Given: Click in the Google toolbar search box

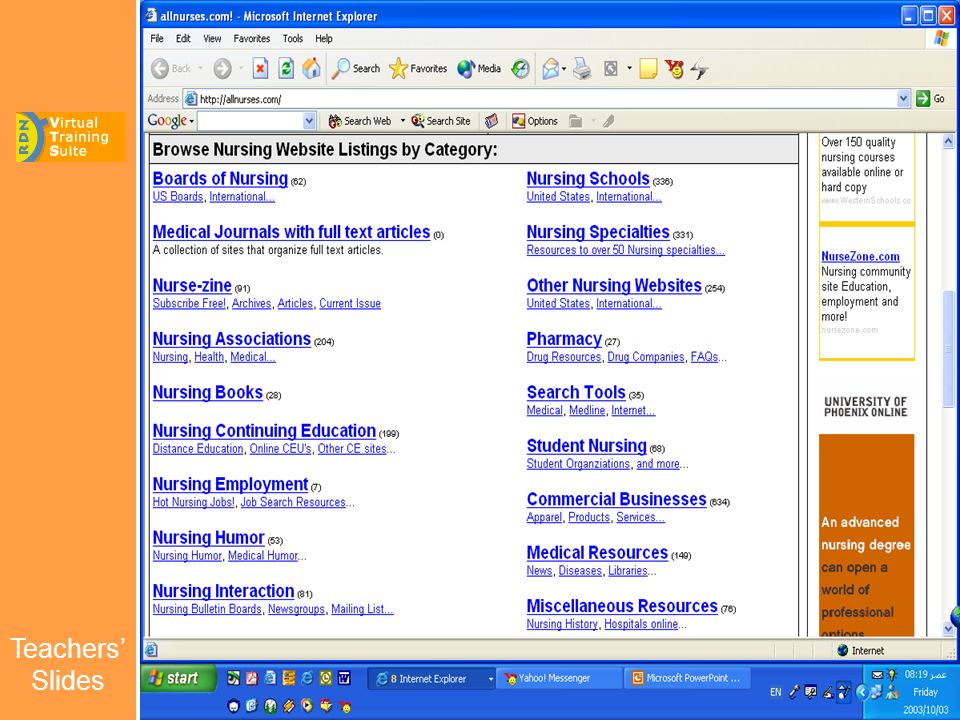Looking at the screenshot, I should (x=251, y=121).
